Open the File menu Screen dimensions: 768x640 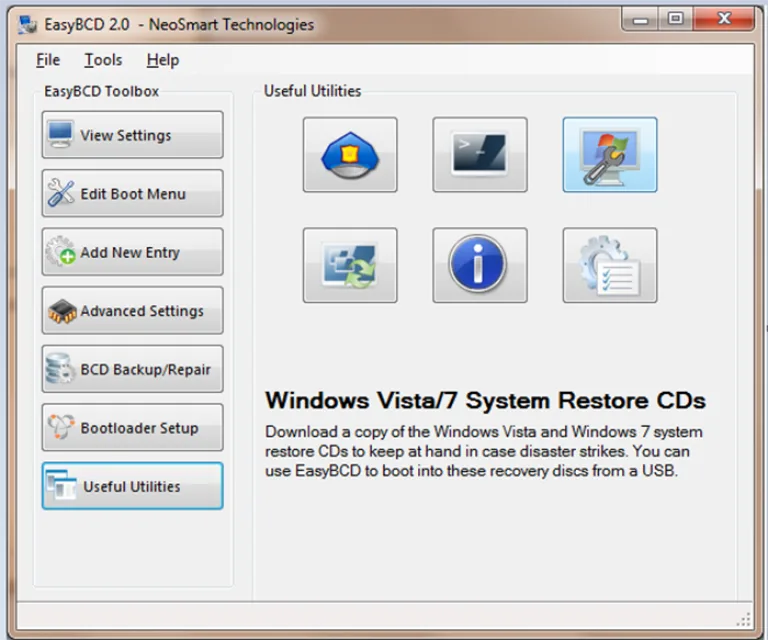point(48,60)
